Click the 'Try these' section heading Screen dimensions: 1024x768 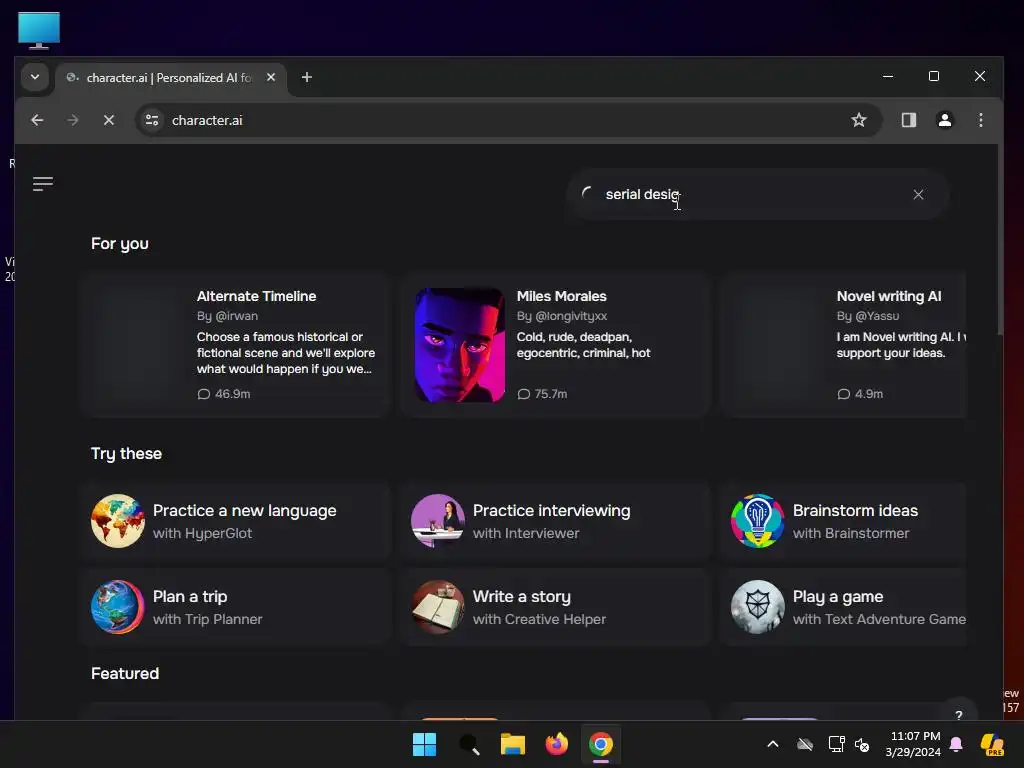126,453
